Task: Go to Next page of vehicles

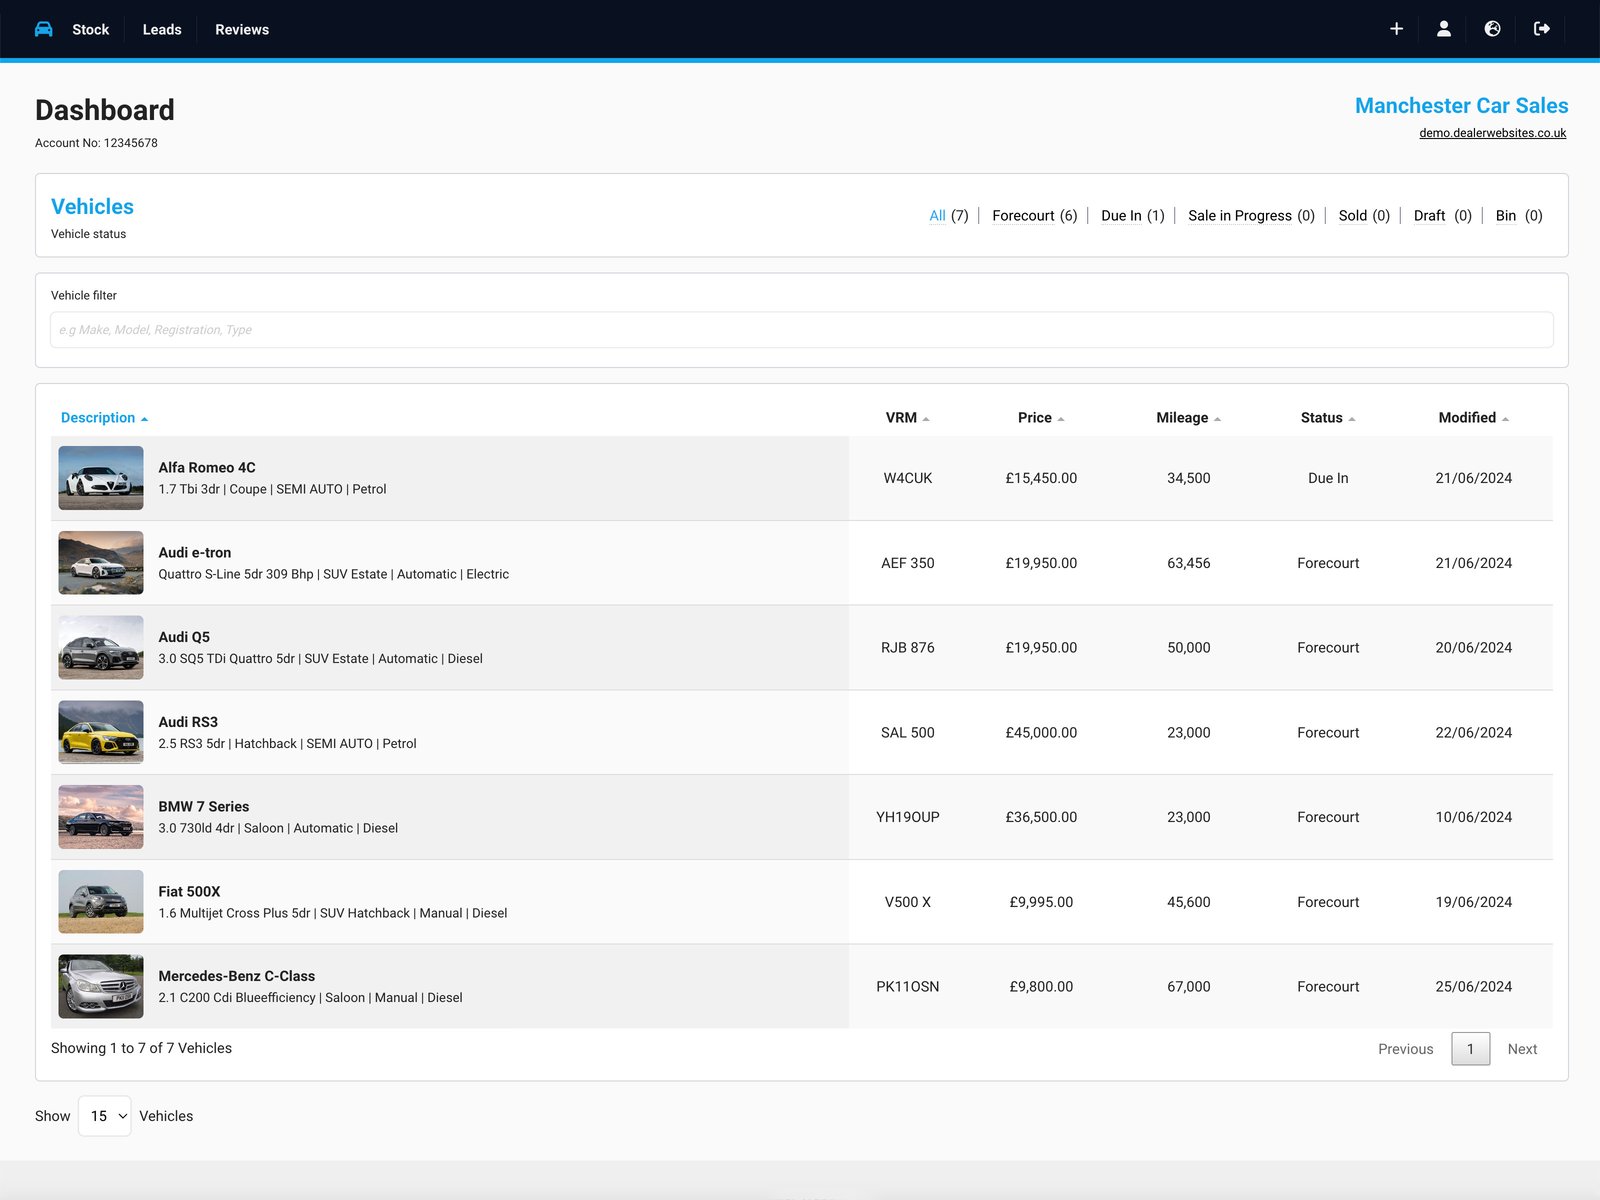Action: [1522, 1049]
